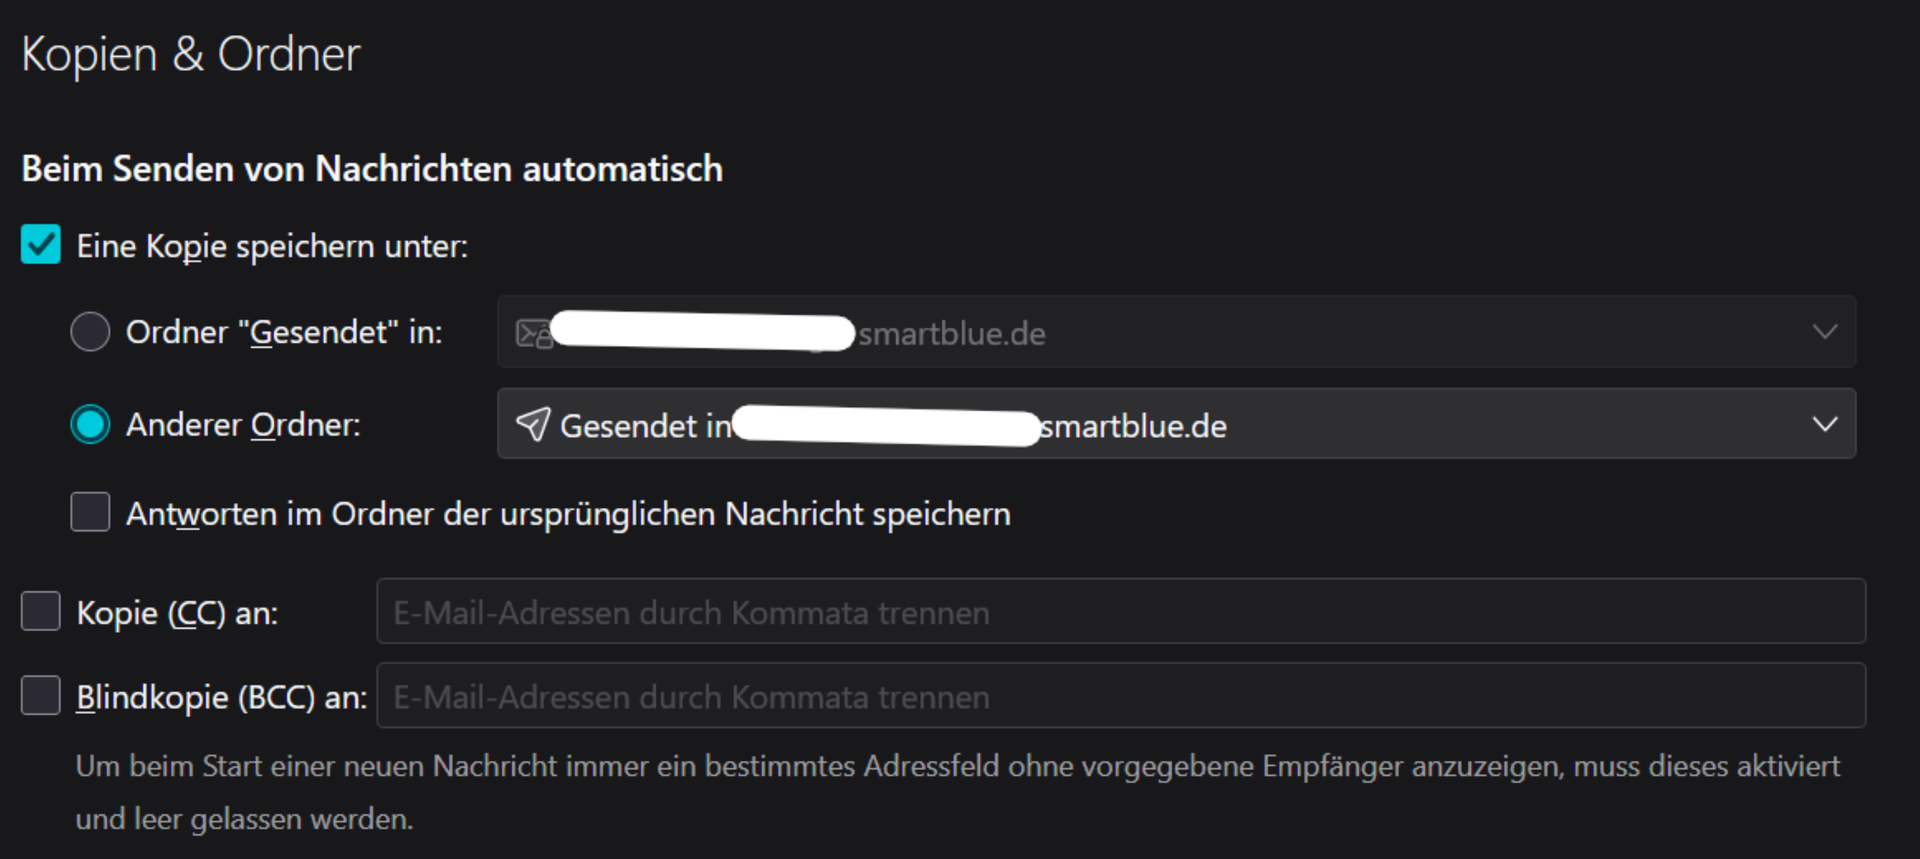Focus the BCC email addresses input field

(x=1120, y=696)
